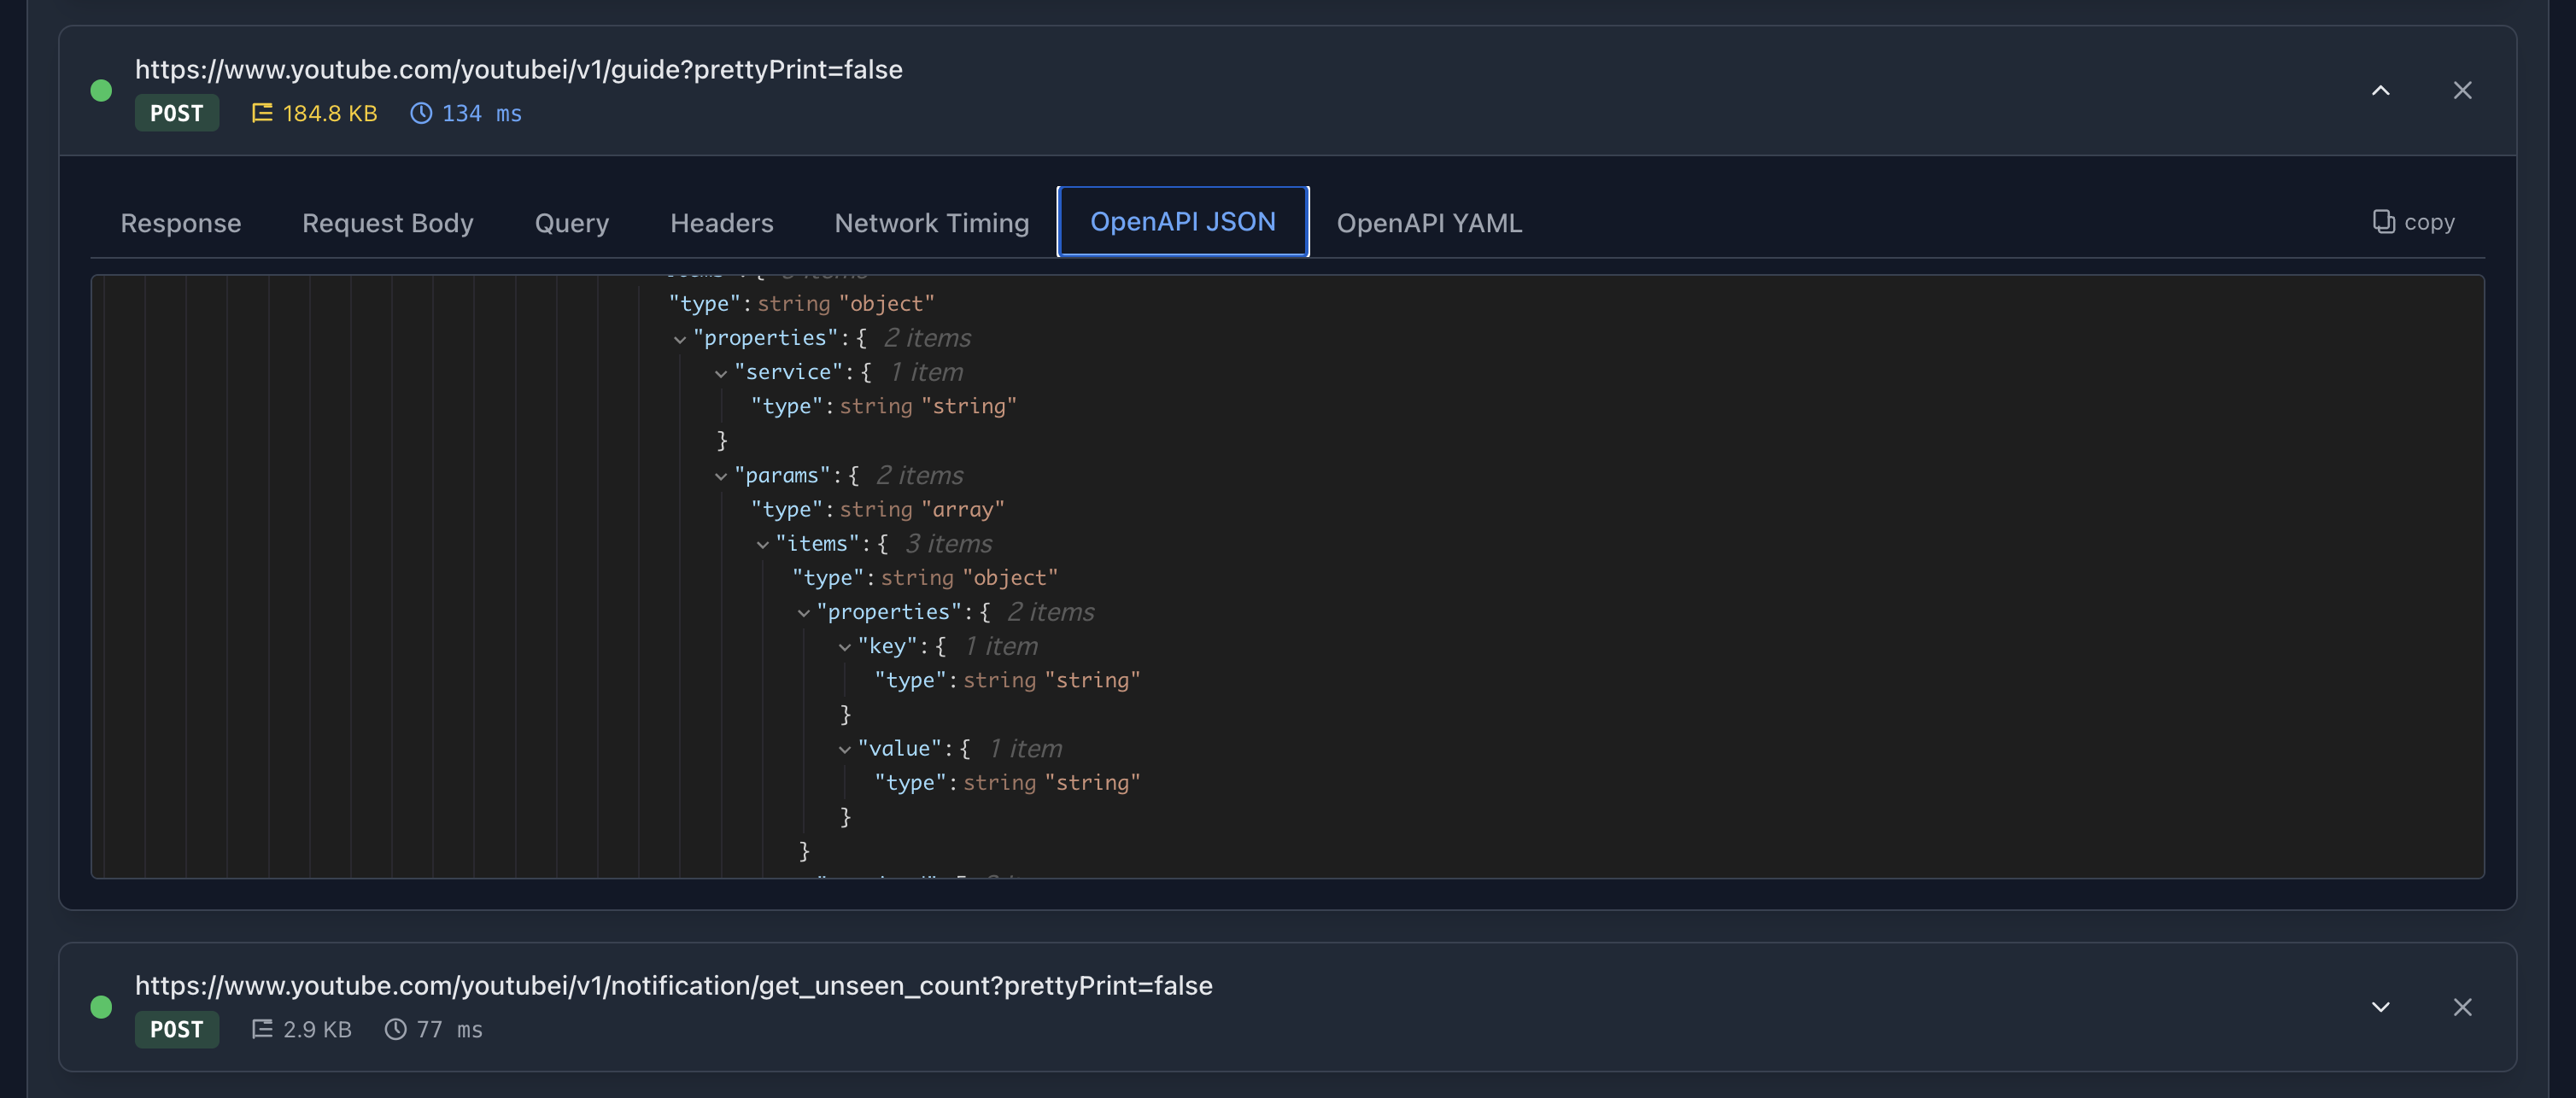Open the Response tab

181,223
